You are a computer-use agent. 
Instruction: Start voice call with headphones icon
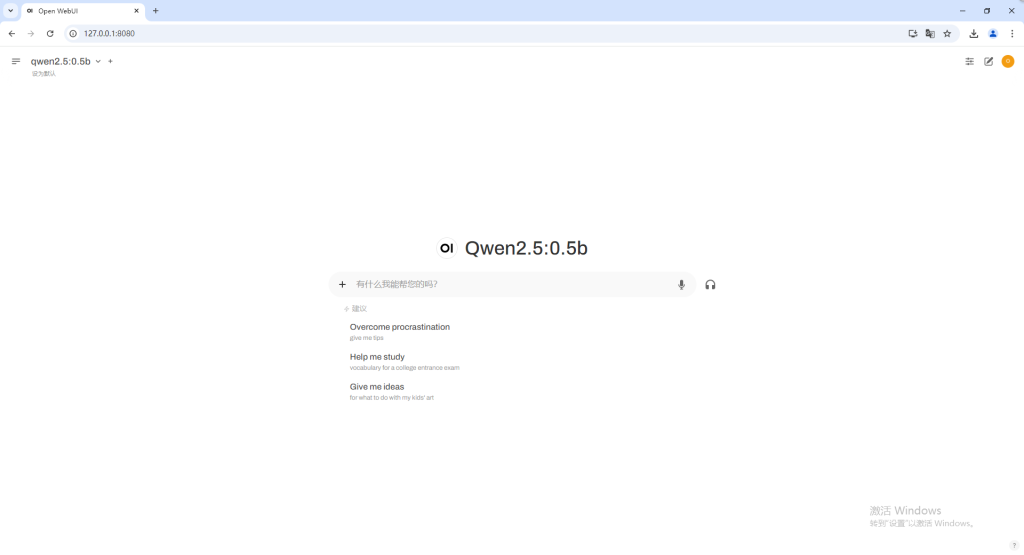pos(710,284)
